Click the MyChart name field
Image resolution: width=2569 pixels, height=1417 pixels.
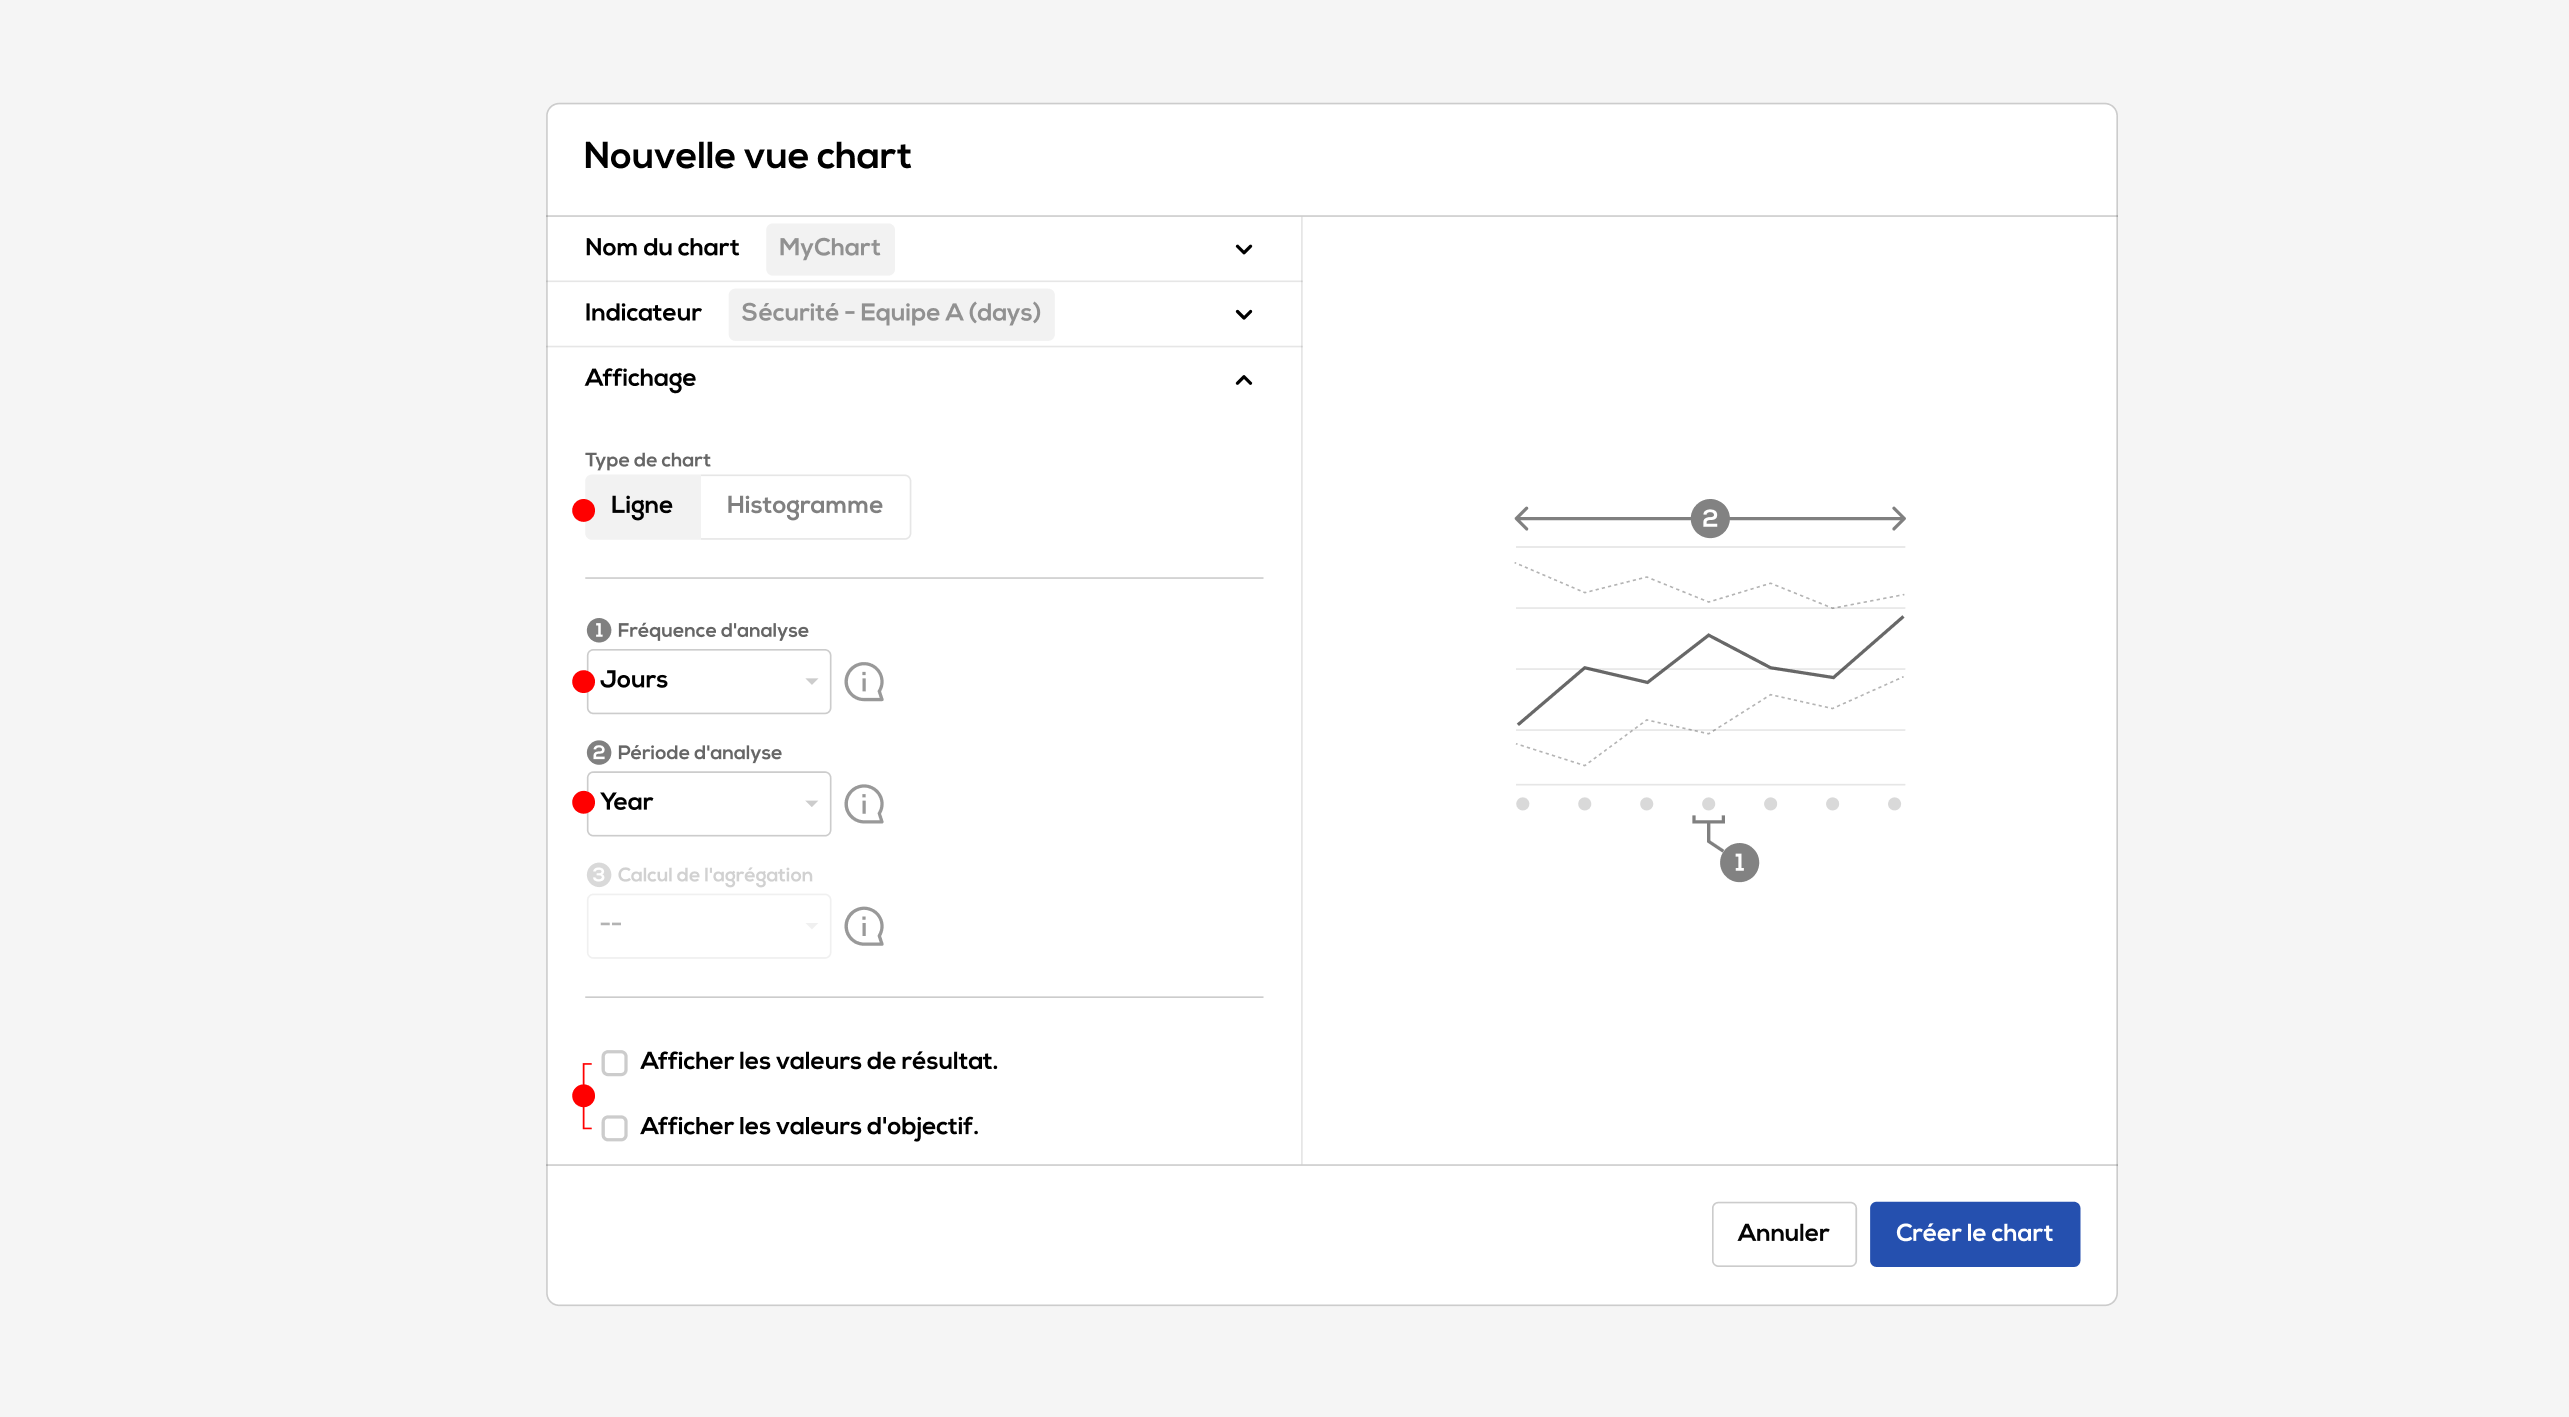point(829,248)
